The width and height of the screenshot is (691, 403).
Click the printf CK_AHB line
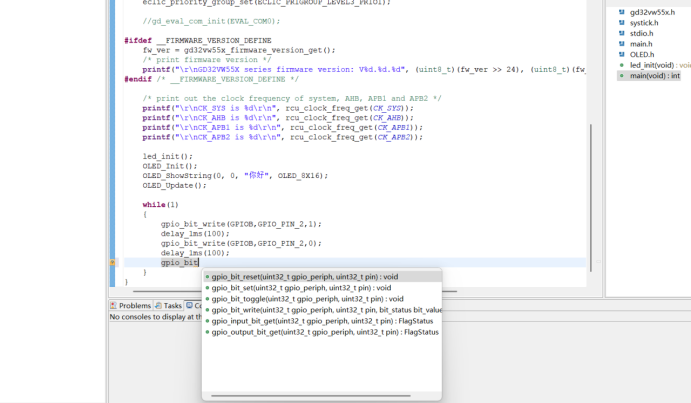[278, 118]
